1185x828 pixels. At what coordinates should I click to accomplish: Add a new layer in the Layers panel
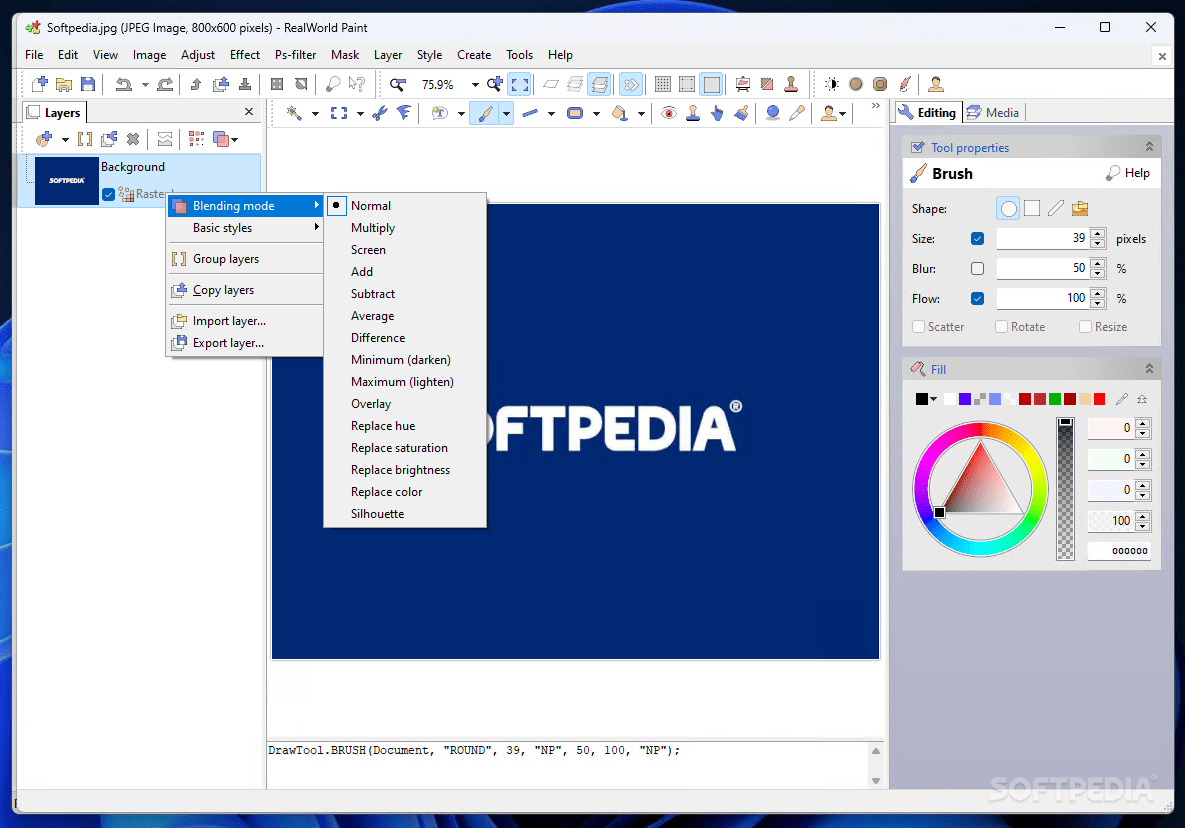click(43, 138)
